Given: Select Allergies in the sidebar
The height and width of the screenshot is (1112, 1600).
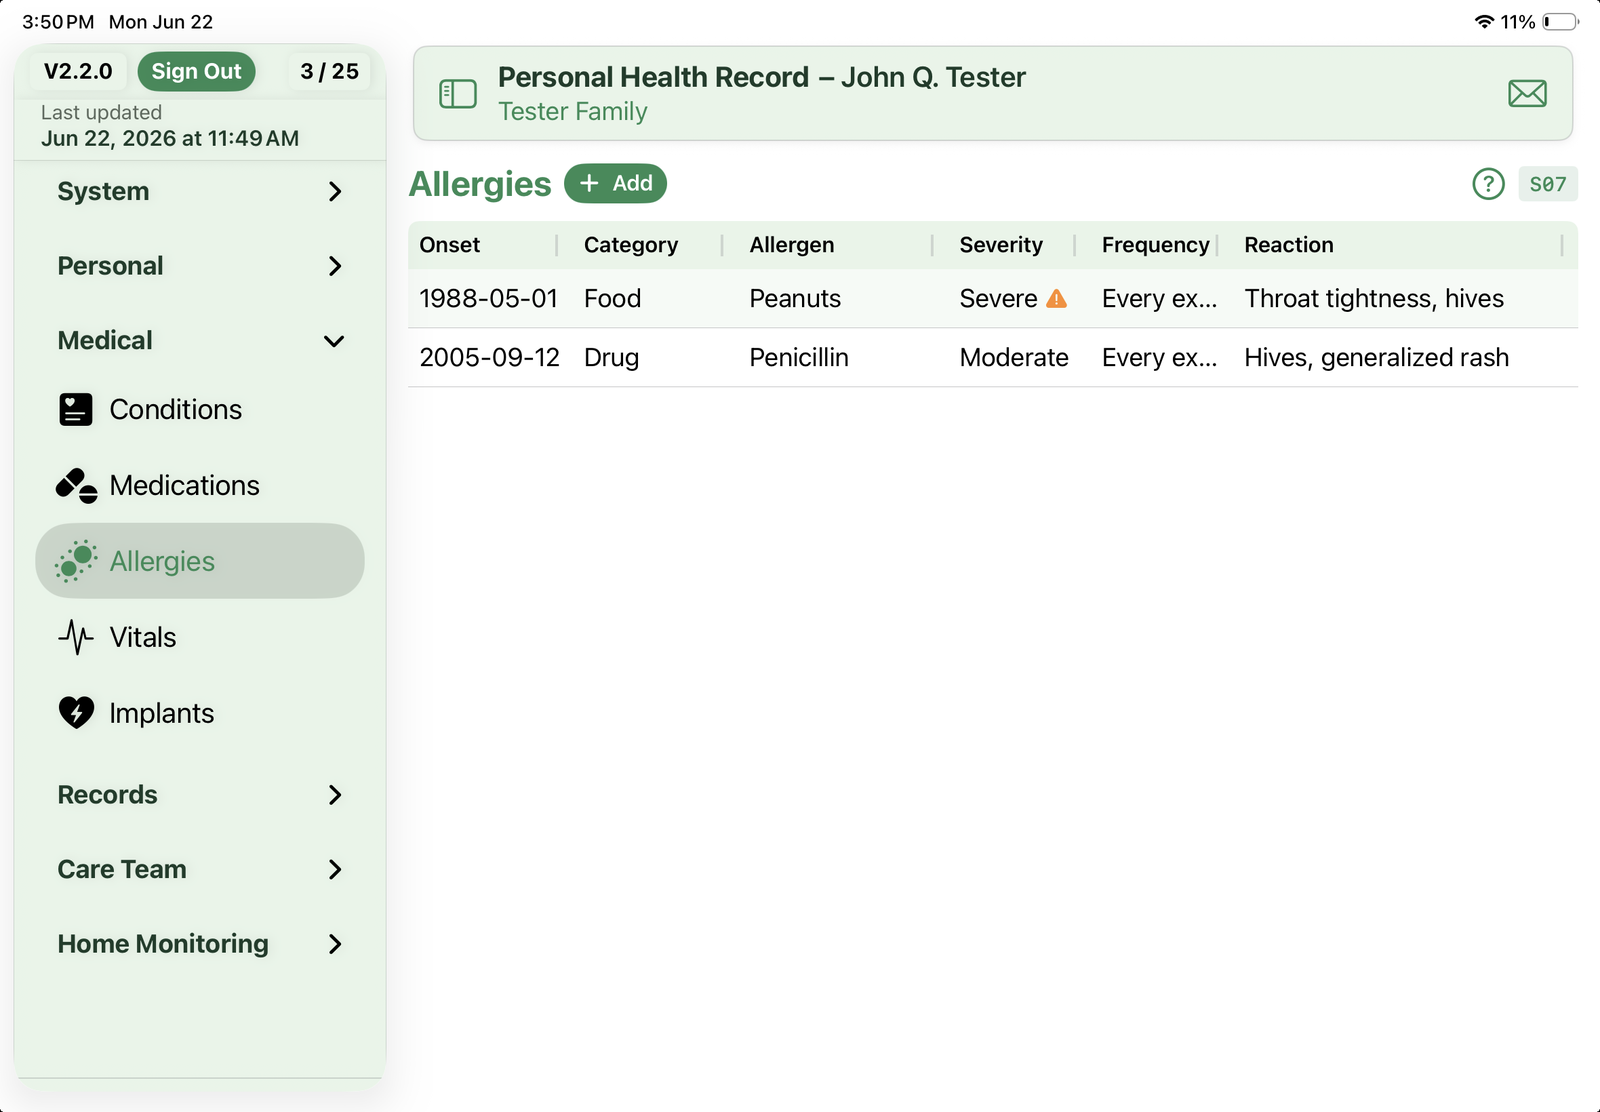Looking at the screenshot, I should pyautogui.click(x=200, y=561).
